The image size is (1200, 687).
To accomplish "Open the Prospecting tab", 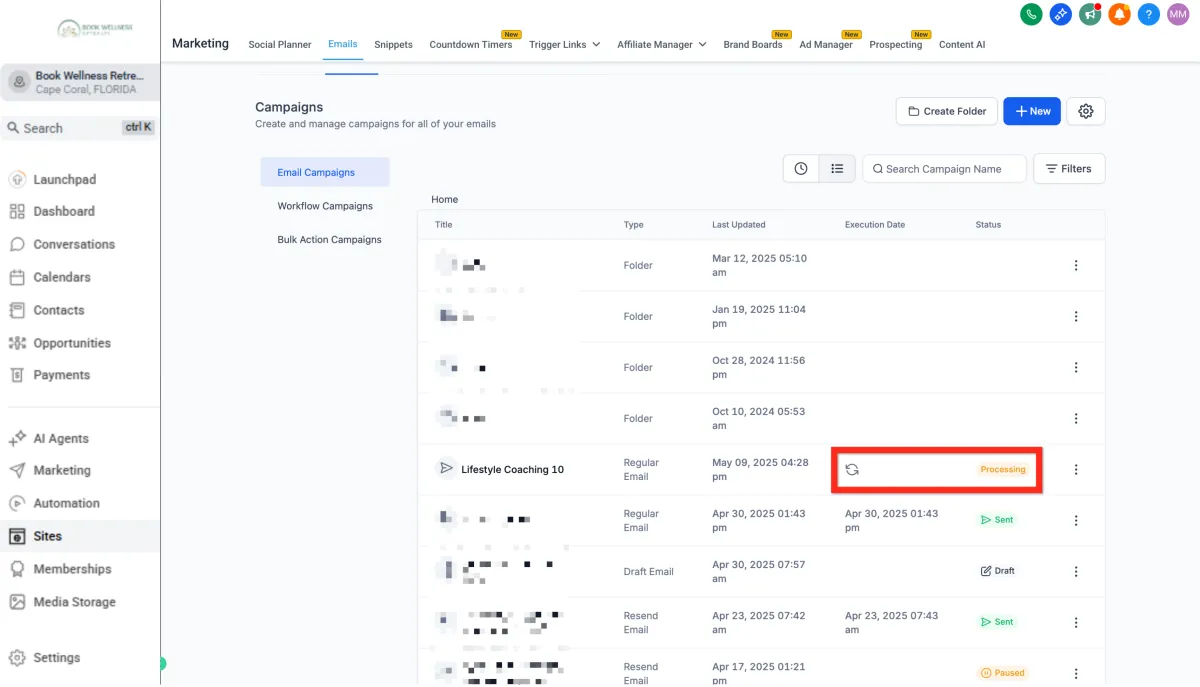I will [x=896, y=44].
